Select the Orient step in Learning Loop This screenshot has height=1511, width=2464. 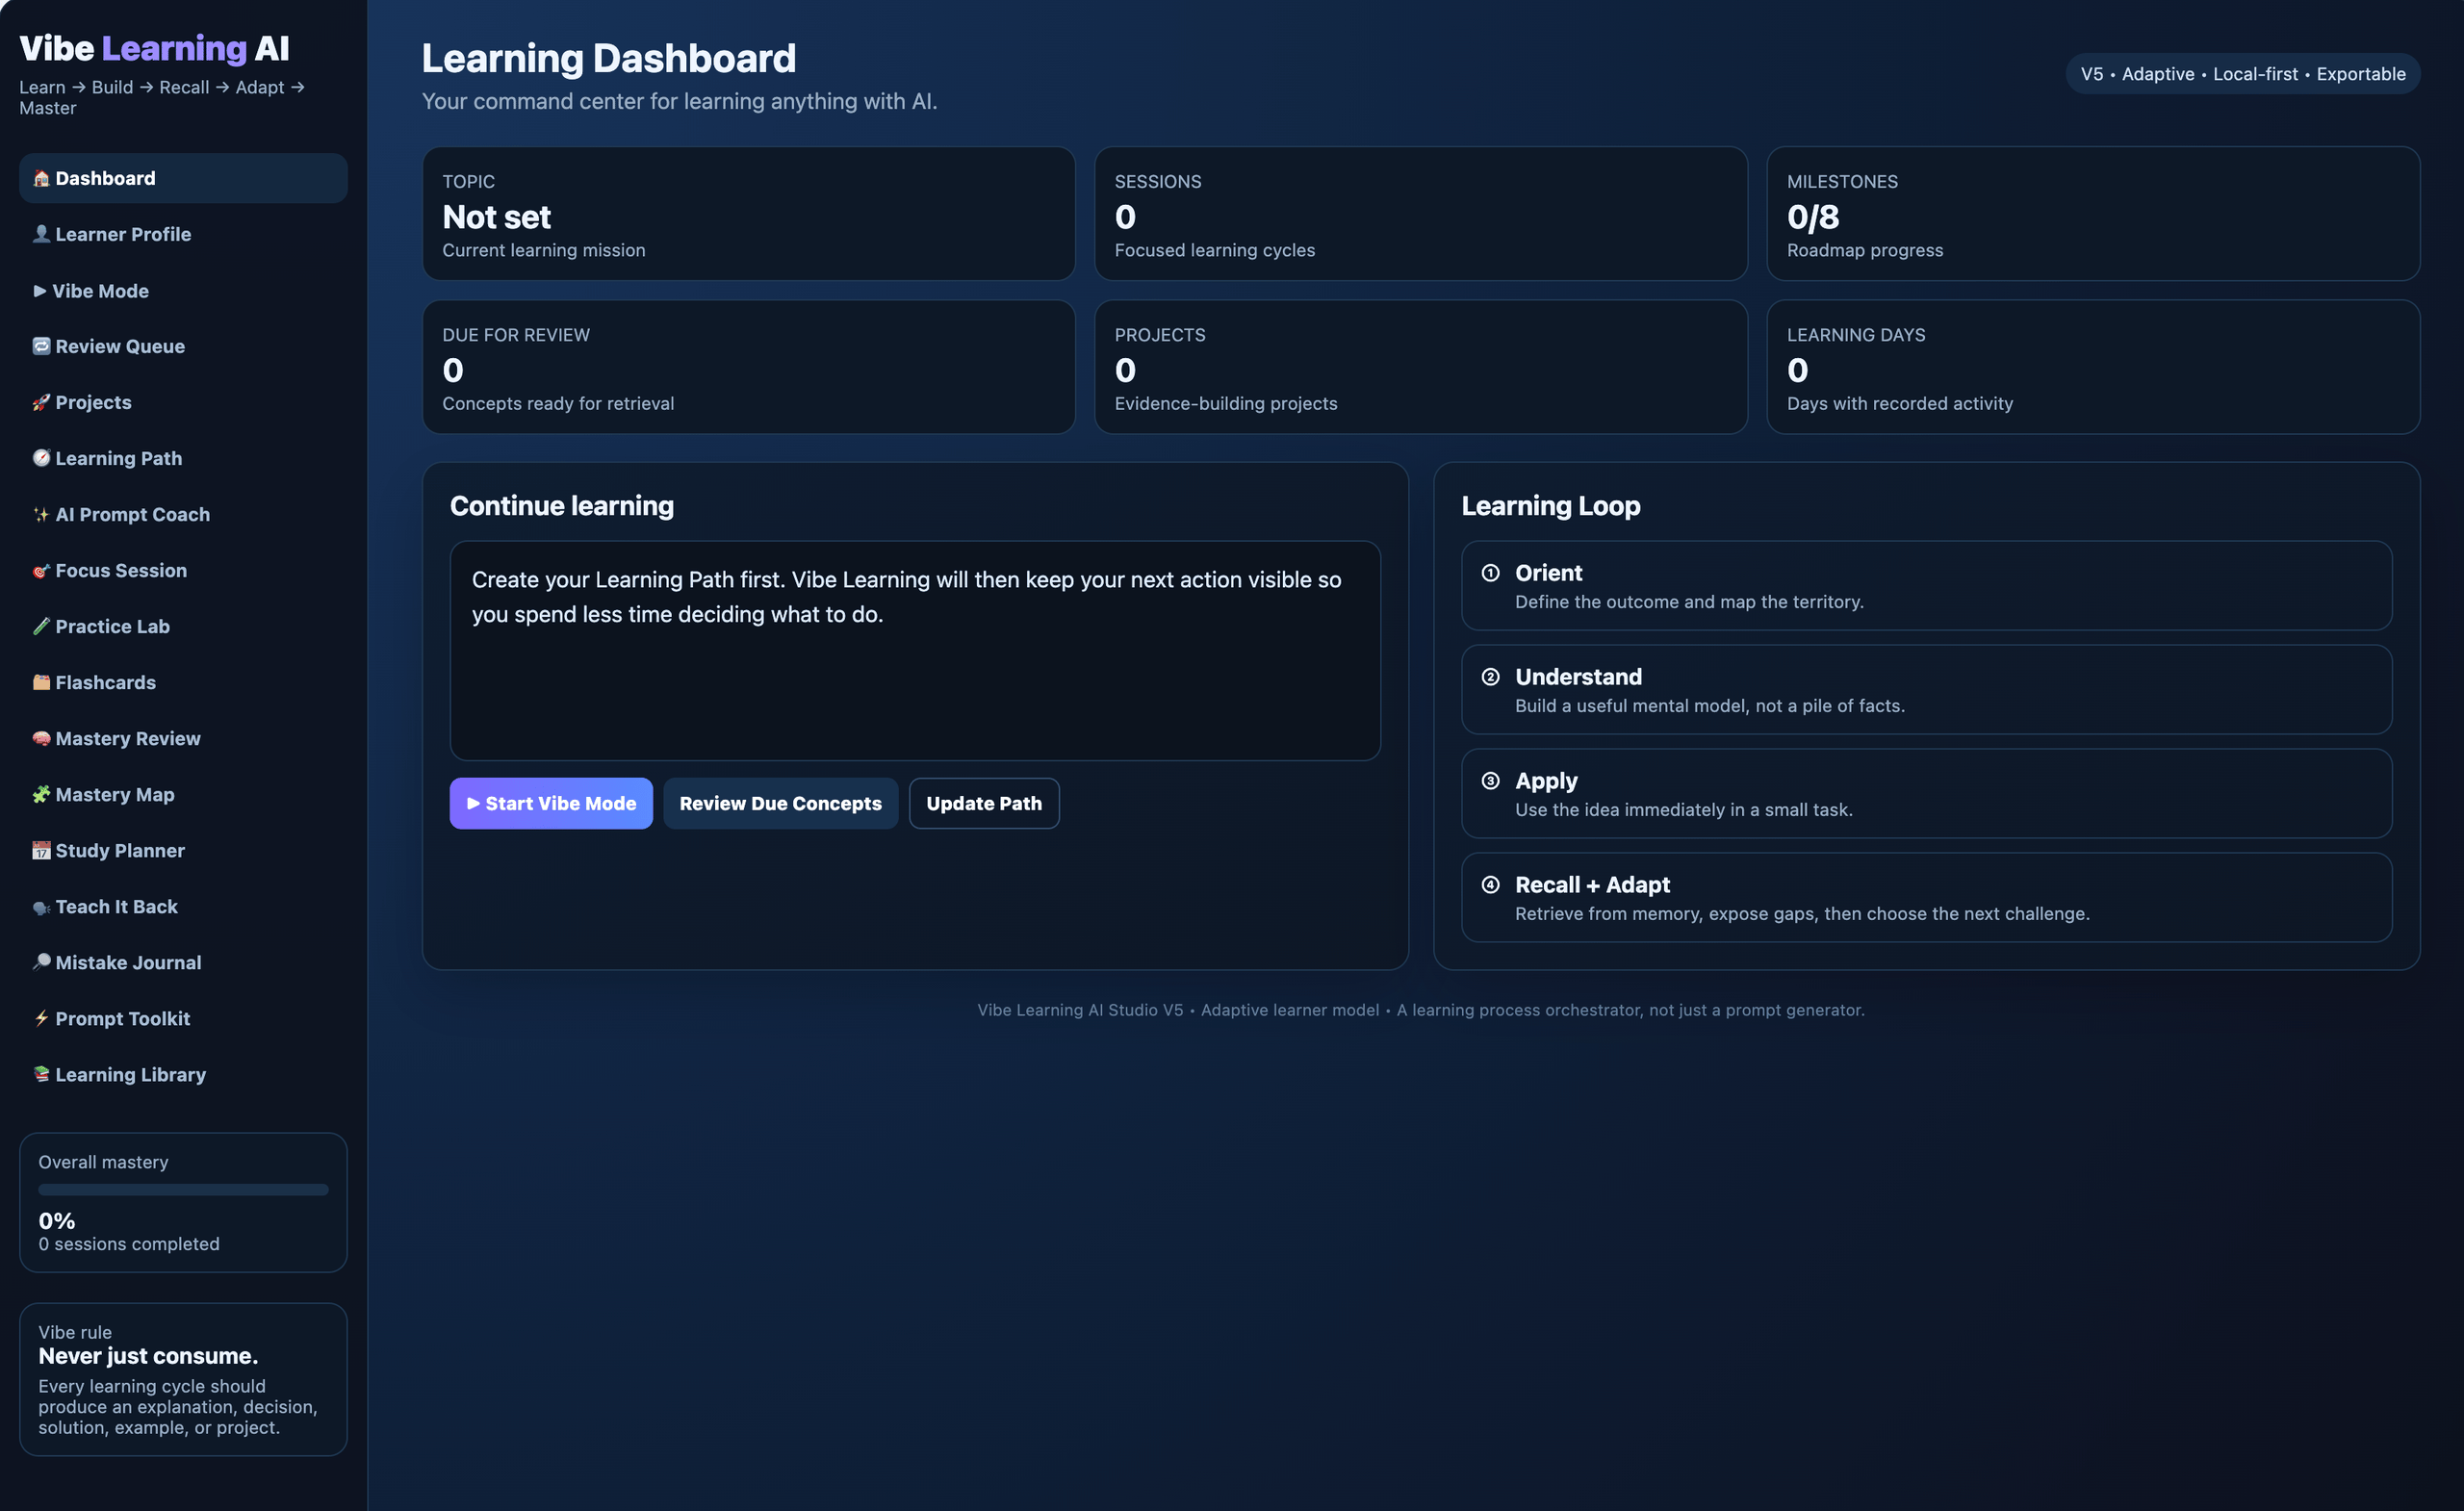1926,586
